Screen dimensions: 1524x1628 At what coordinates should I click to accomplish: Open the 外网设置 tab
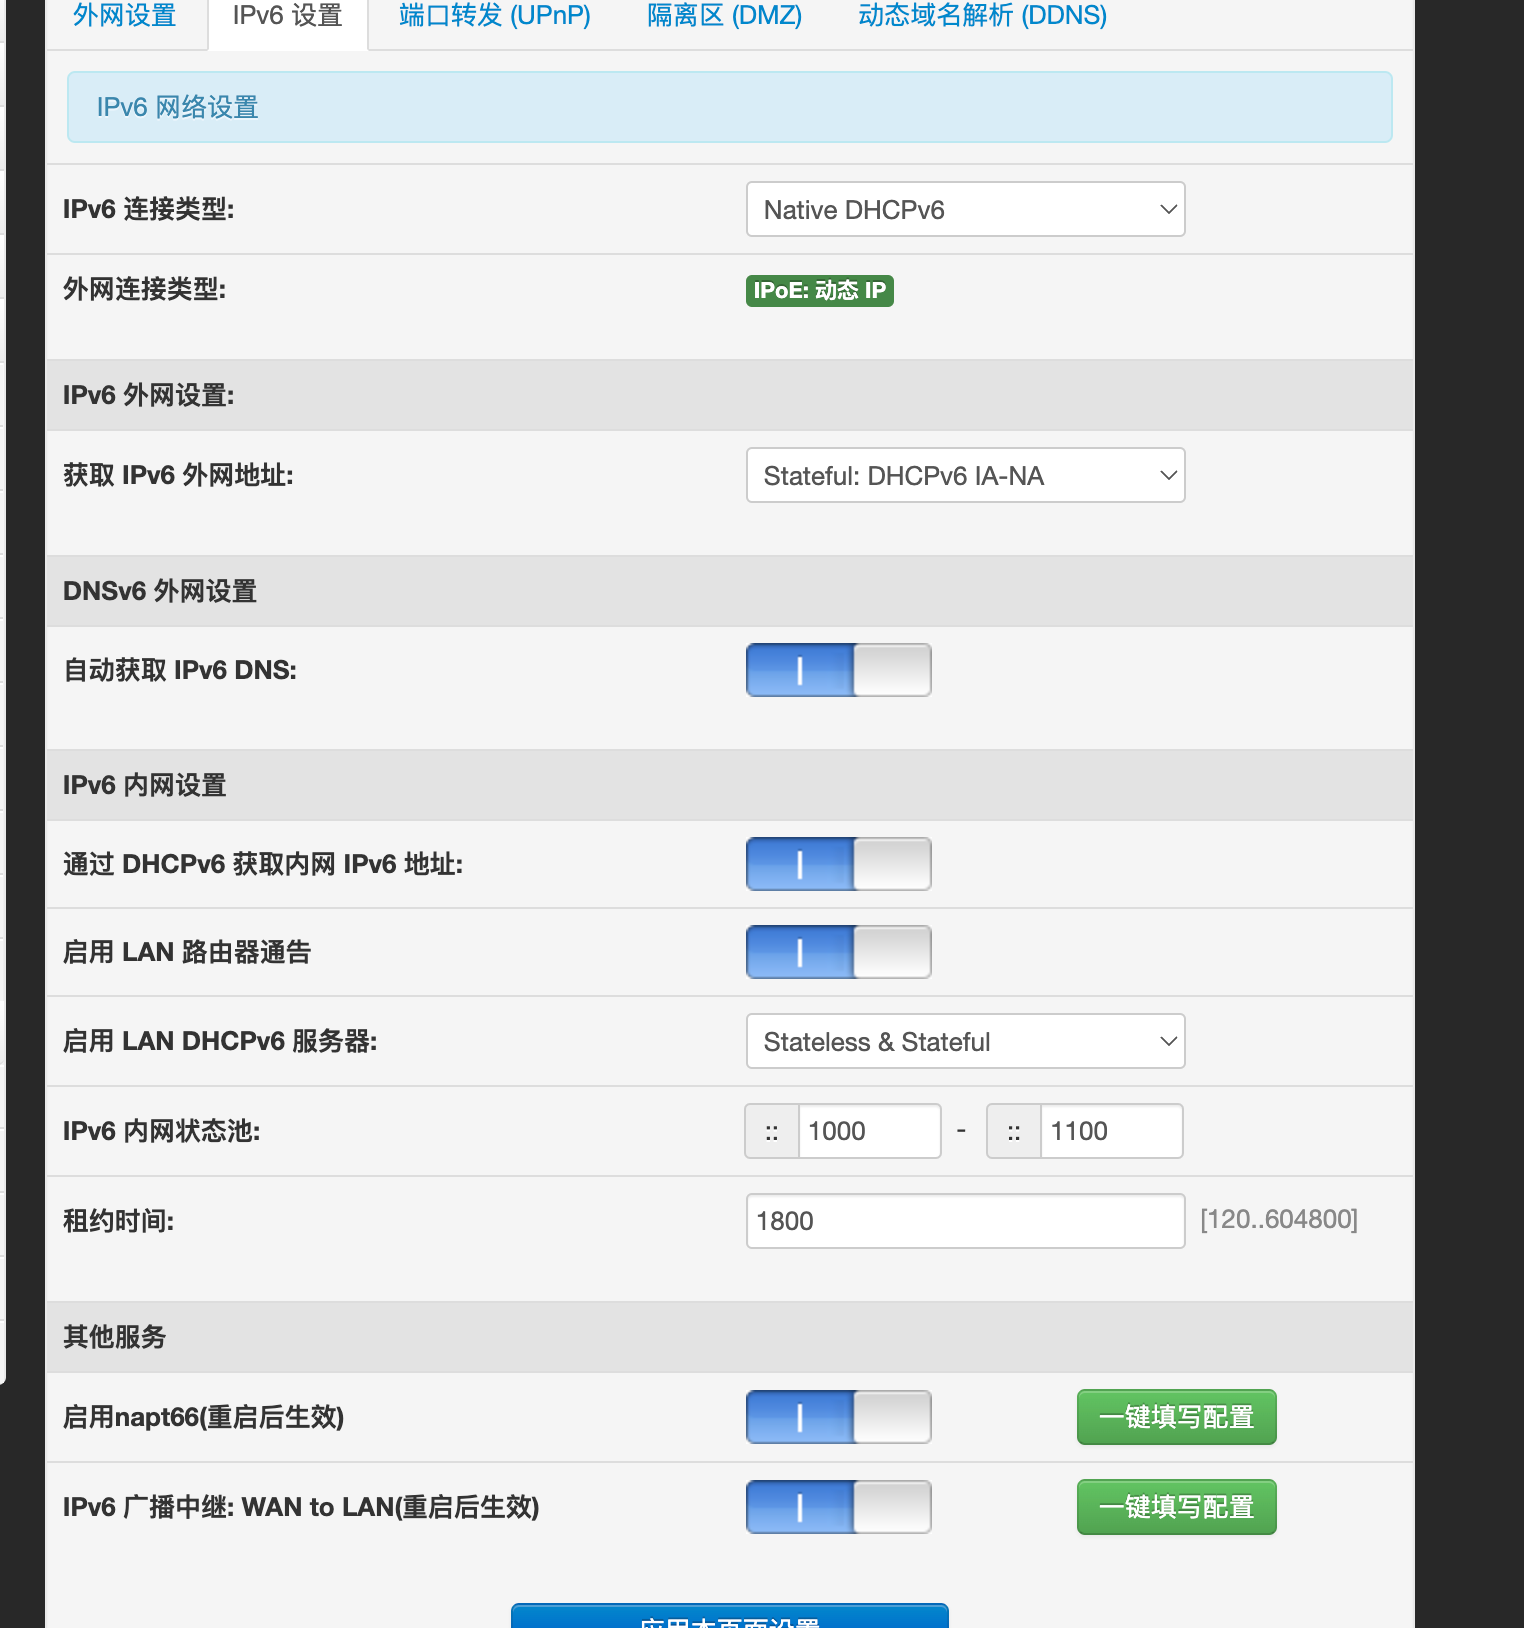[125, 16]
